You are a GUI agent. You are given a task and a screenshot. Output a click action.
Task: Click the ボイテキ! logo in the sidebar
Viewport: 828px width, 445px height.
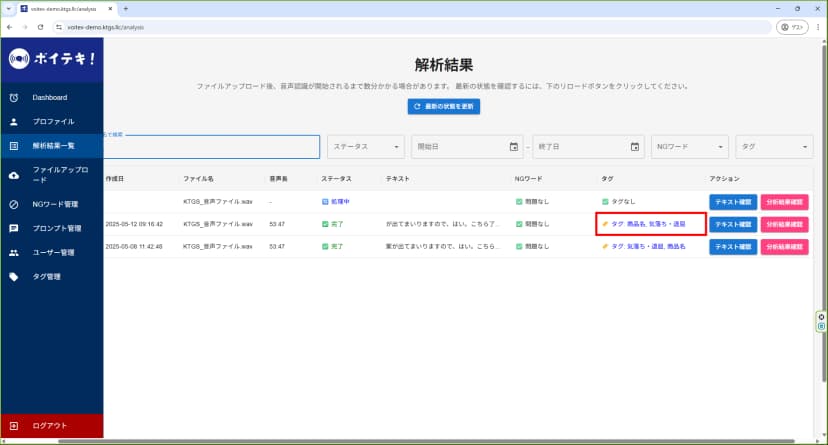click(x=52, y=59)
